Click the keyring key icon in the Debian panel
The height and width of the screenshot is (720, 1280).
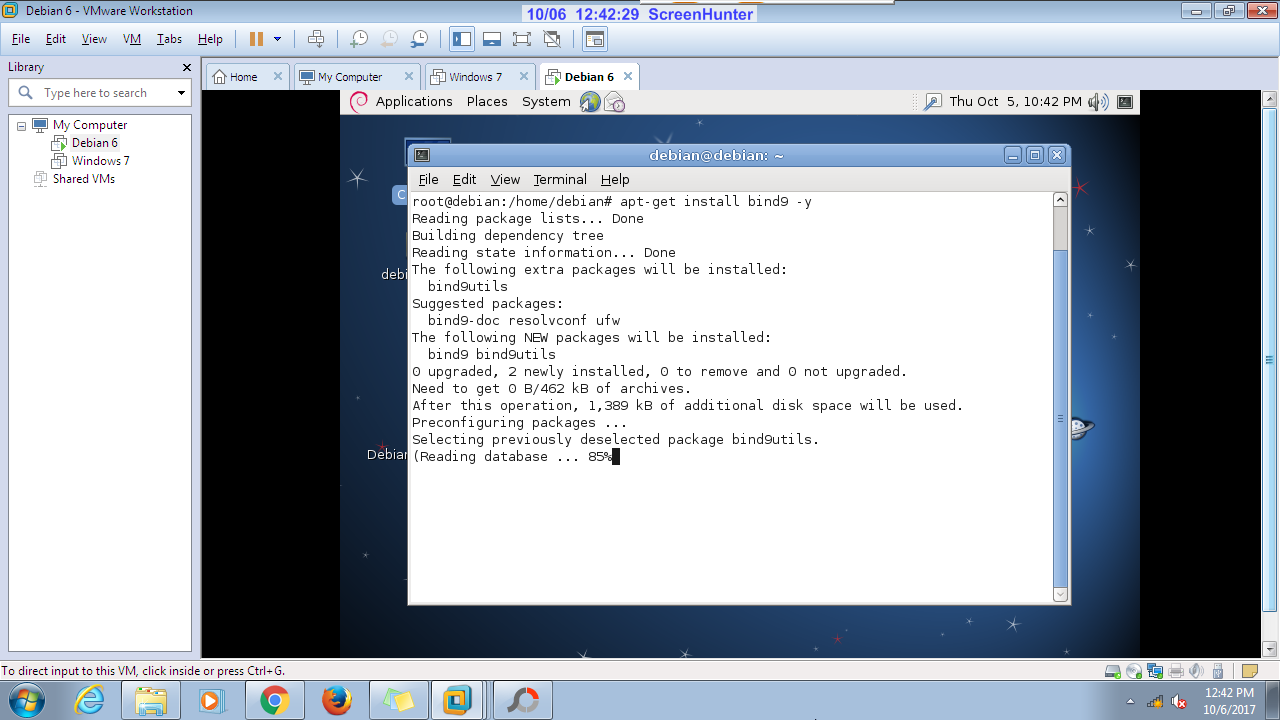pyautogui.click(x=932, y=102)
